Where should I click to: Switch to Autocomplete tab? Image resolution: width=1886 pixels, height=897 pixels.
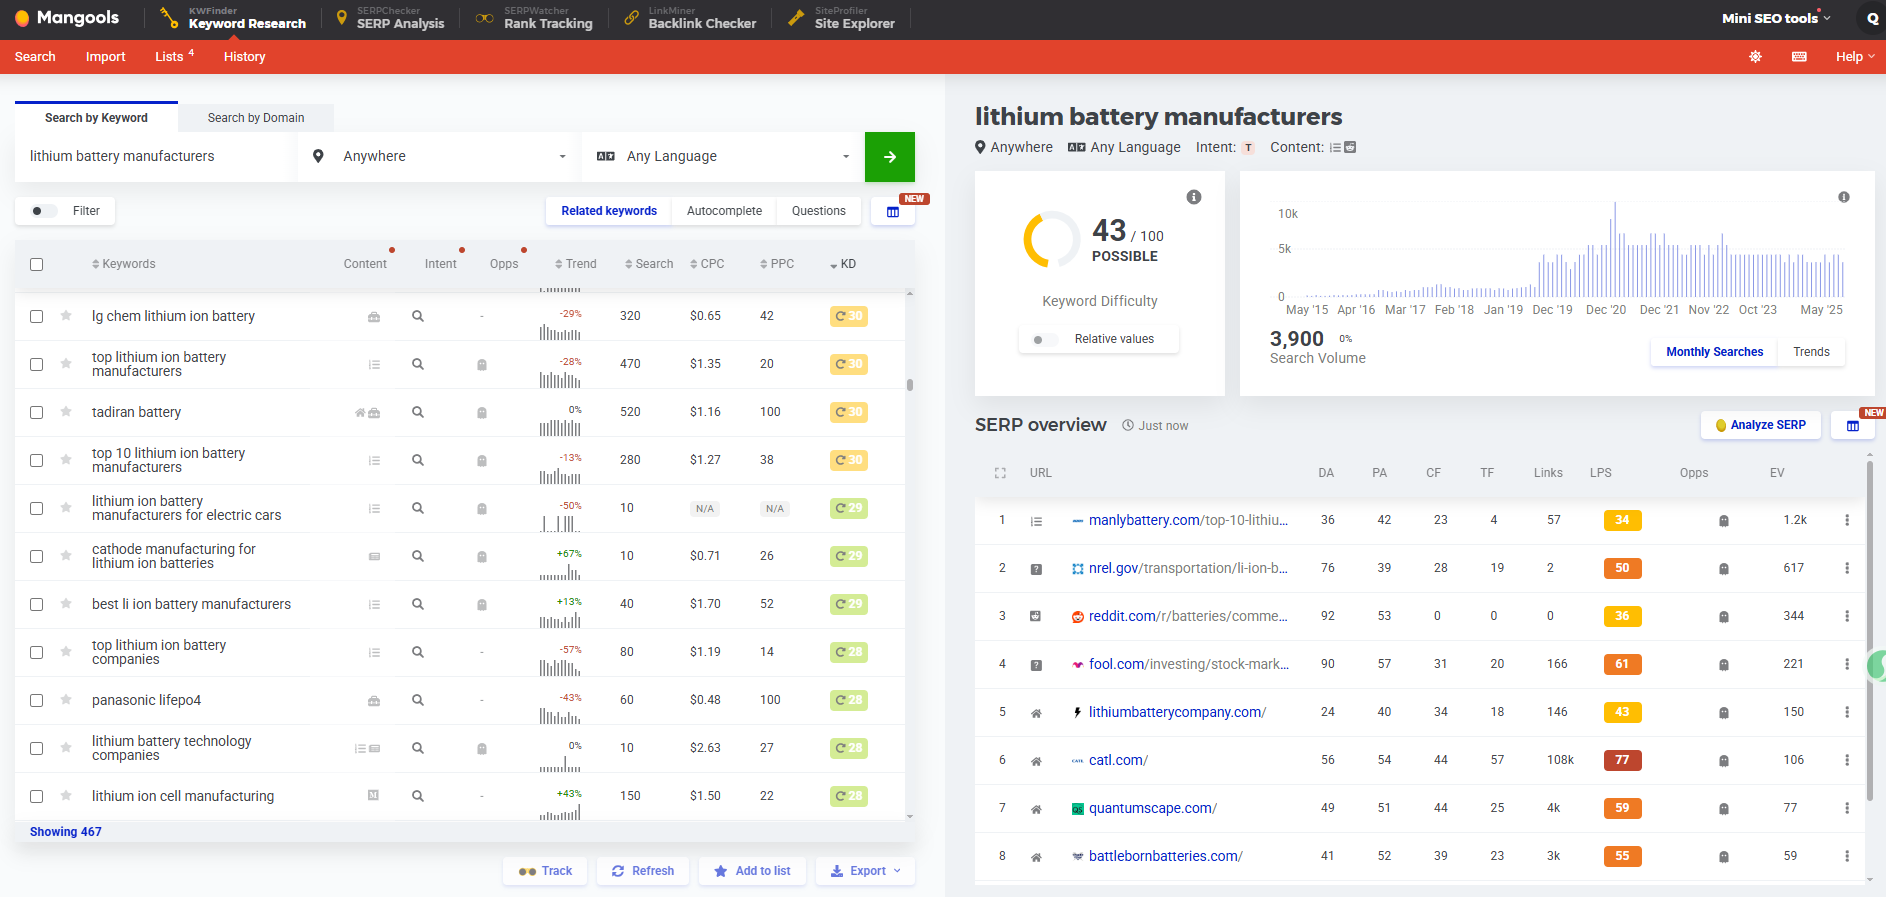pyautogui.click(x=724, y=211)
